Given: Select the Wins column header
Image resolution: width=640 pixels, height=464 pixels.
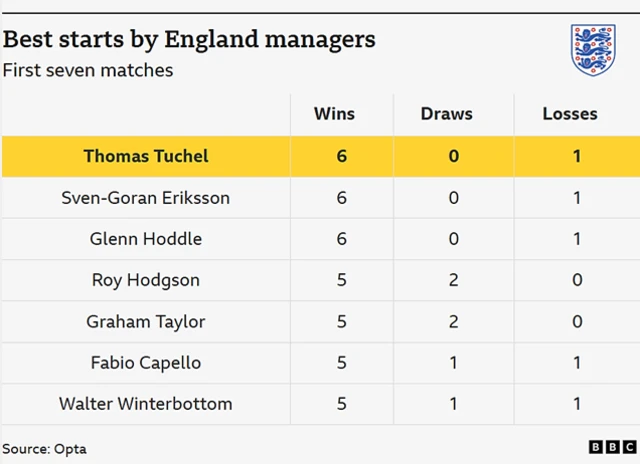Looking at the screenshot, I should tap(334, 114).
